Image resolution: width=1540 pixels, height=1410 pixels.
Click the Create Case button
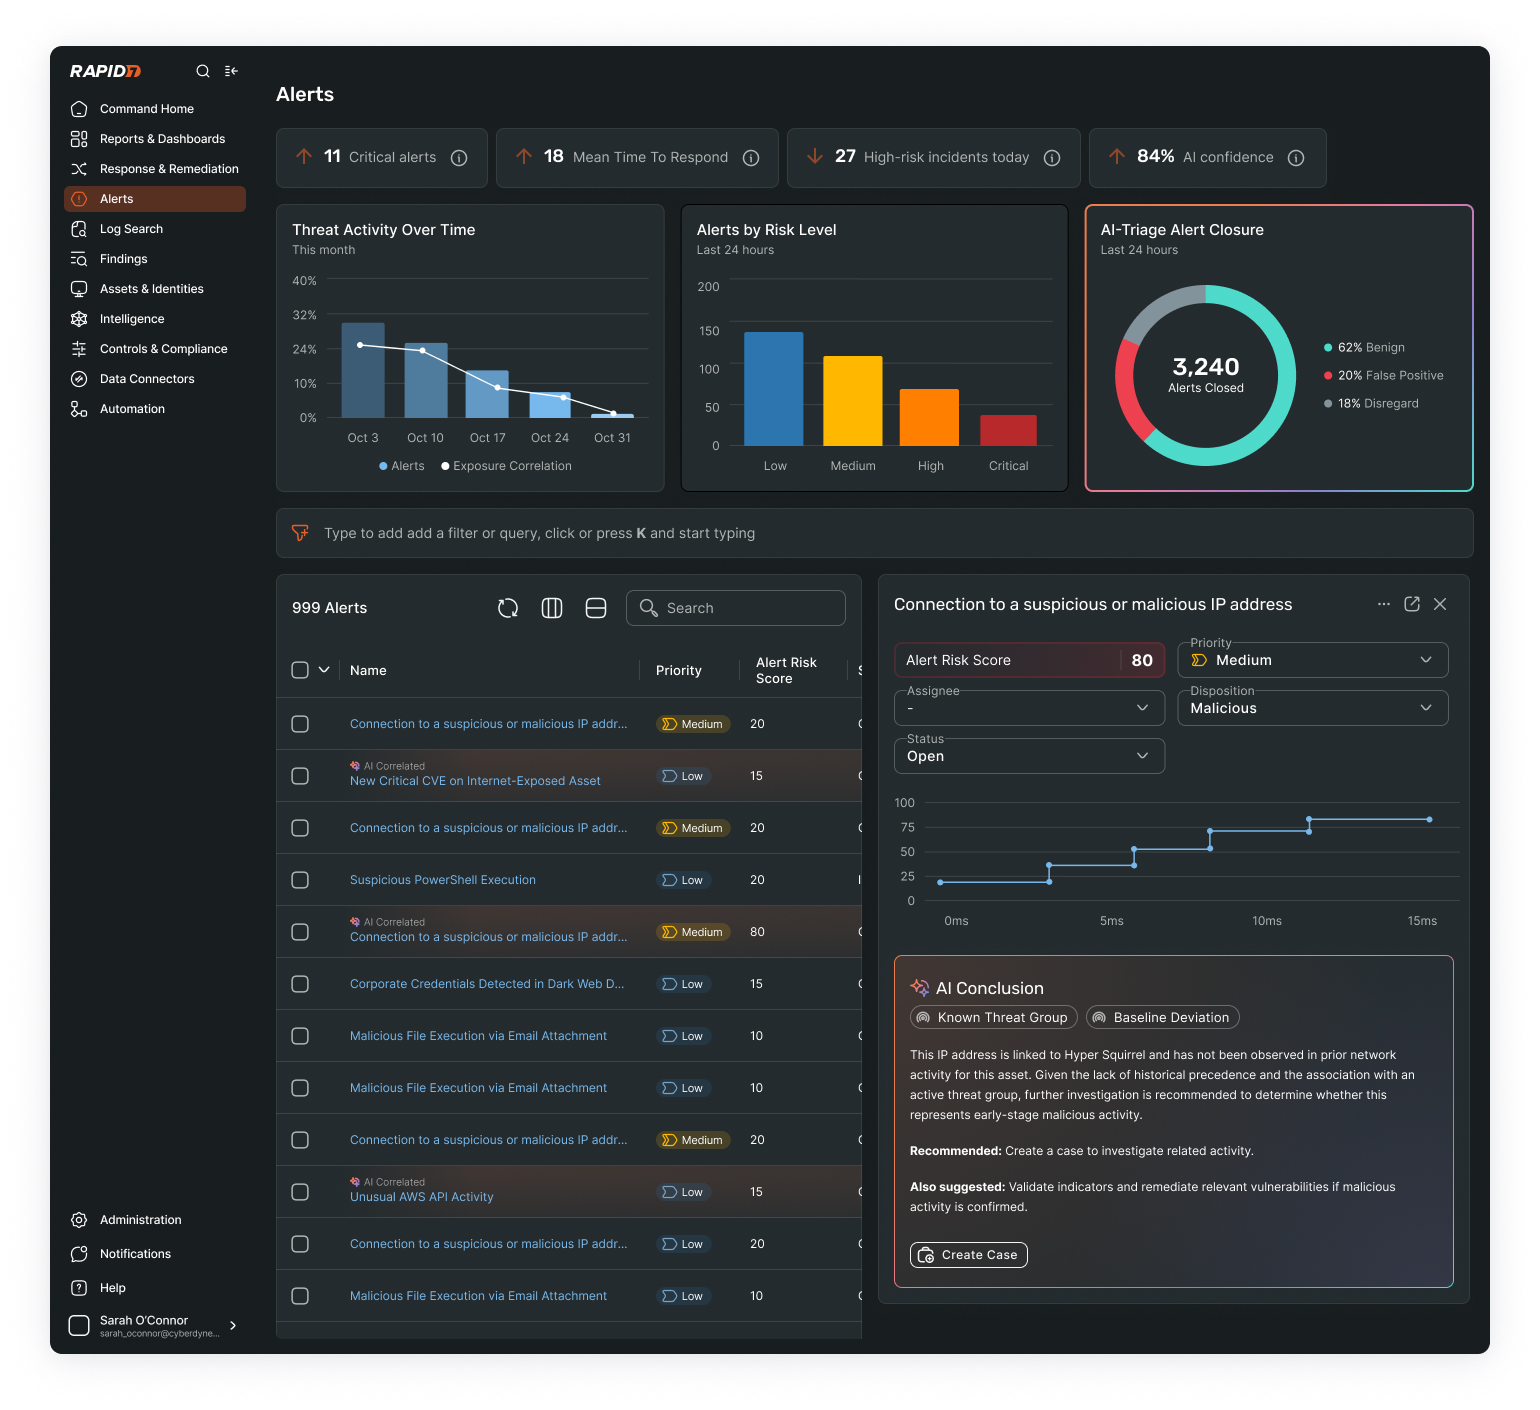[969, 1255]
